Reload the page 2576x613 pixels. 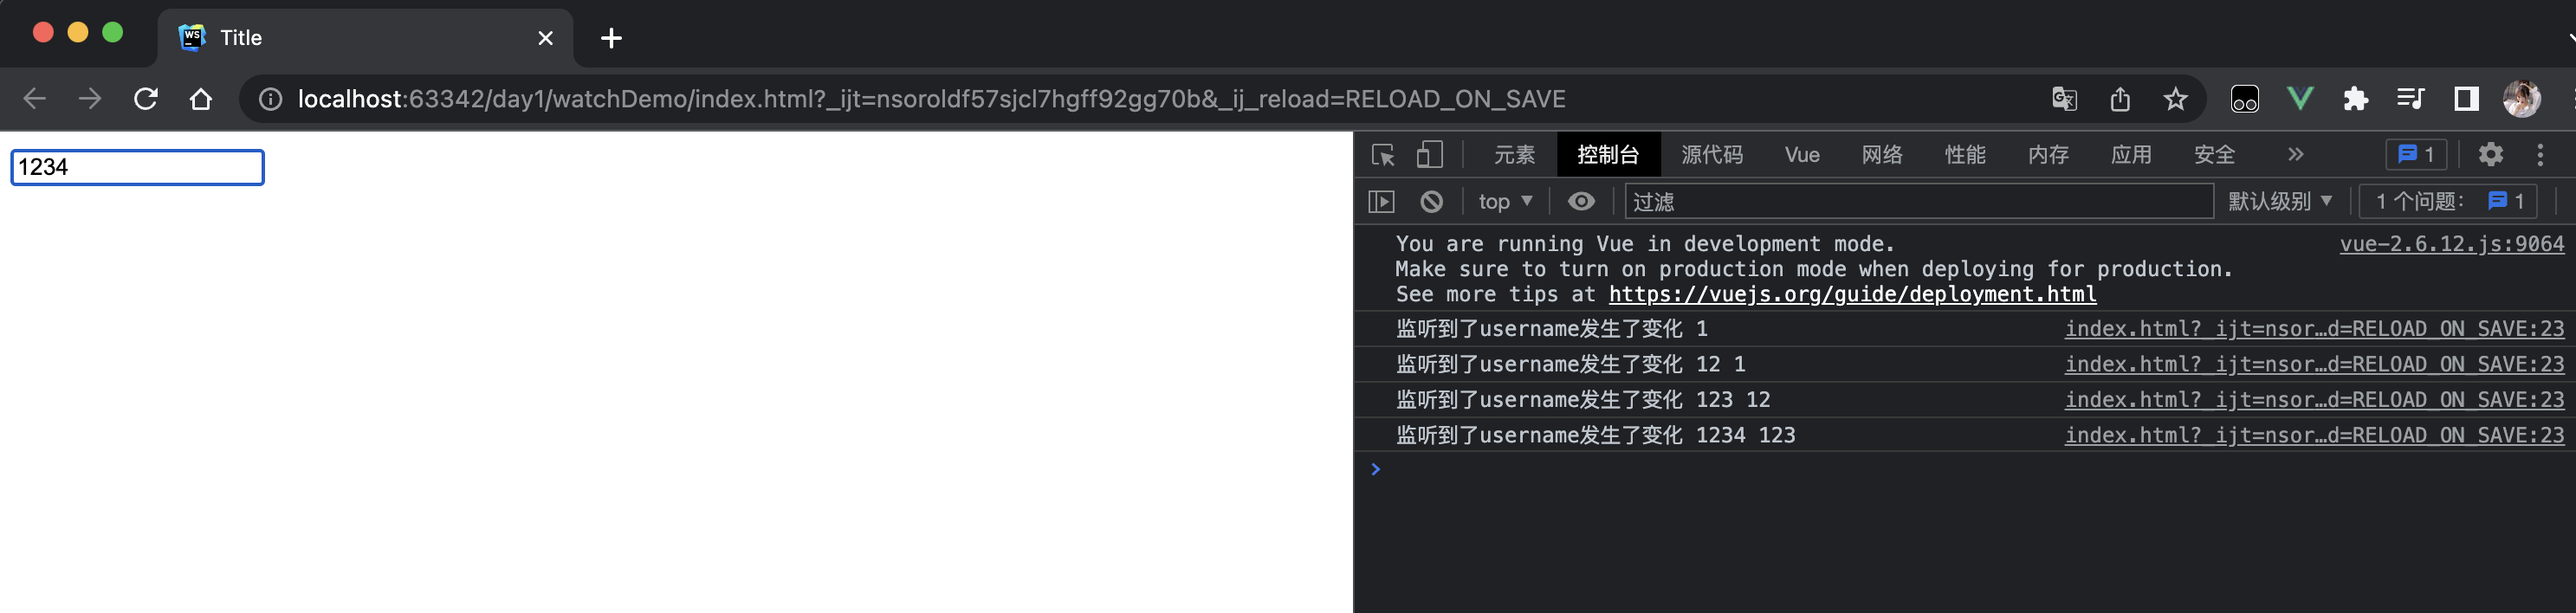point(146,99)
